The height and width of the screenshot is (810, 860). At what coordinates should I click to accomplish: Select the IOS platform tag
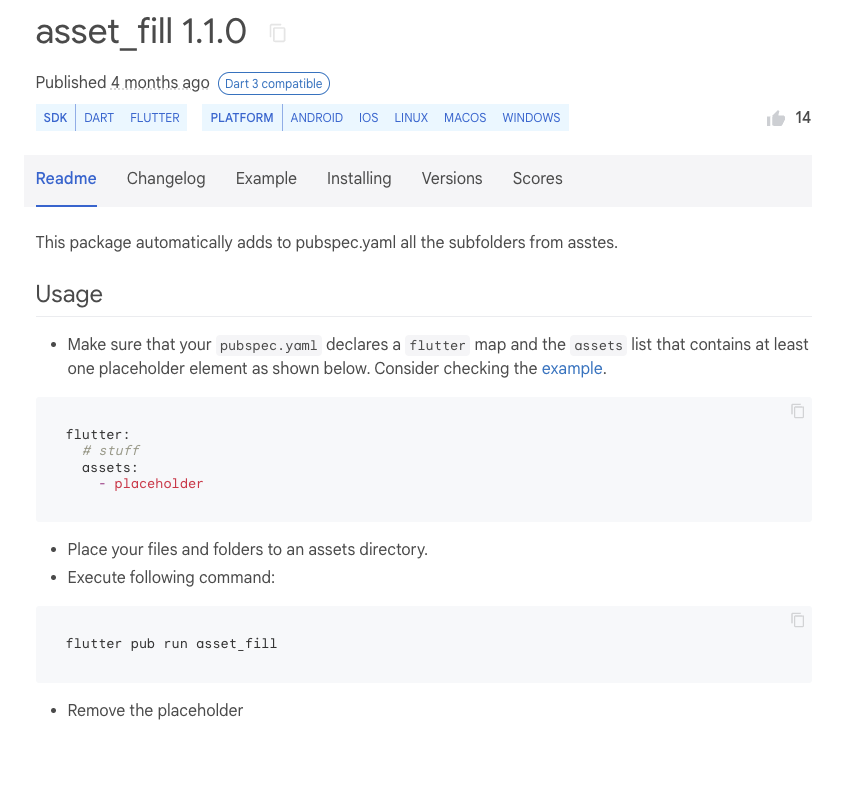tap(369, 118)
